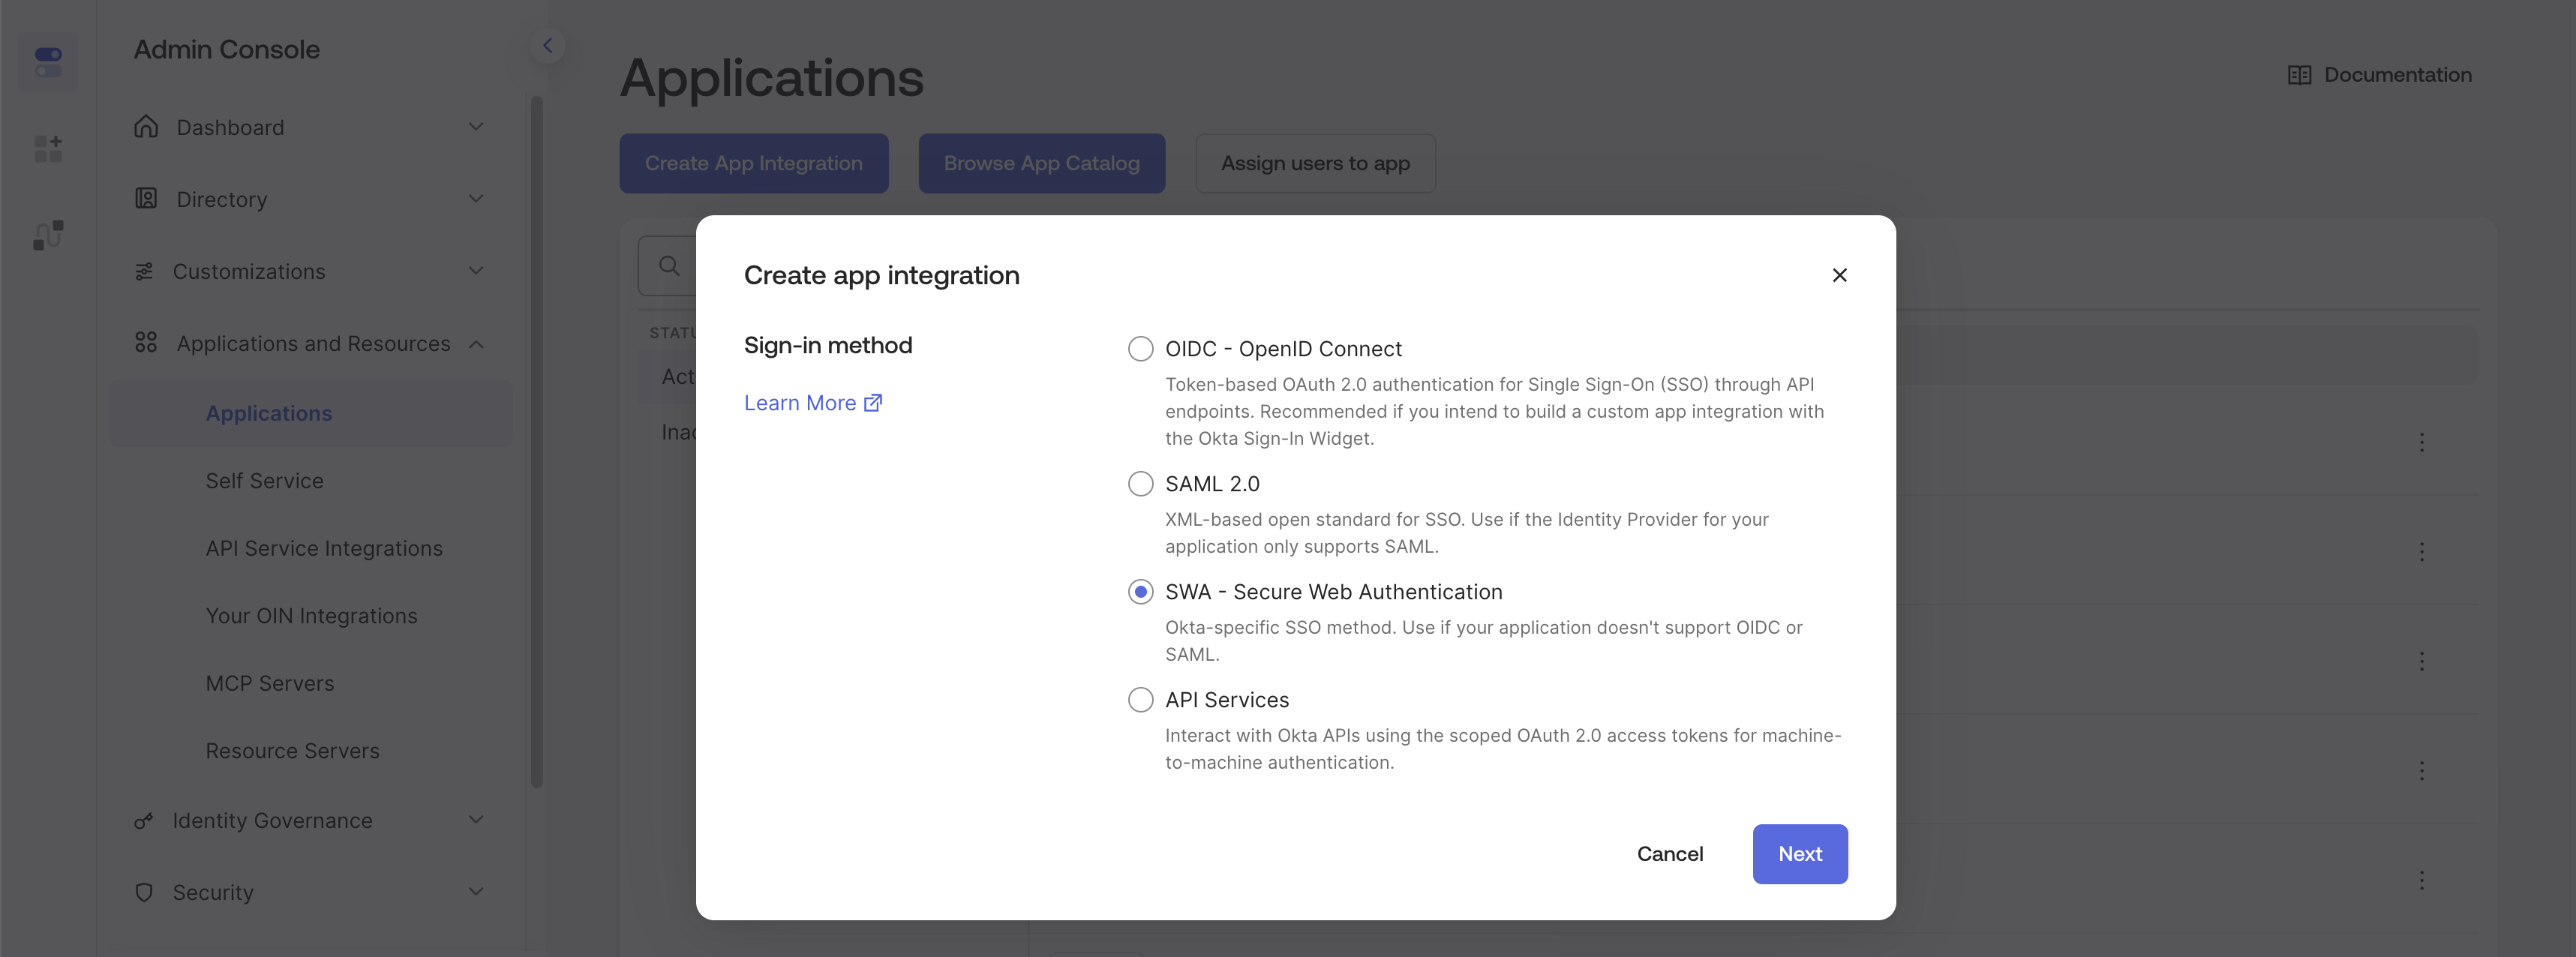The image size is (2576, 957).
Task: Click the Documentation book icon
Action: (x=2299, y=75)
